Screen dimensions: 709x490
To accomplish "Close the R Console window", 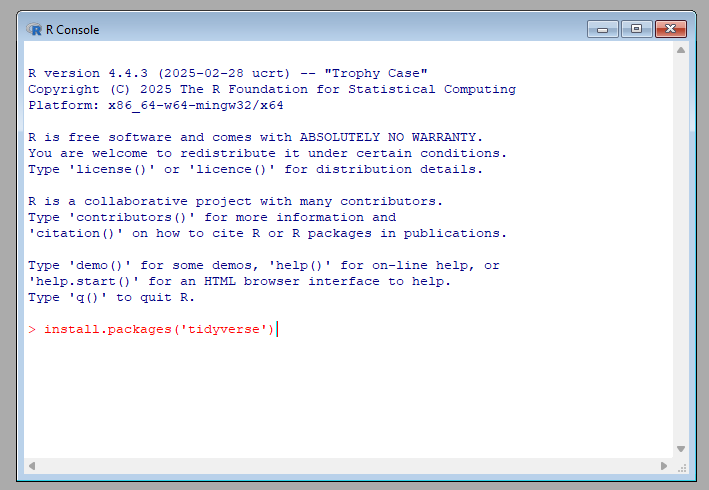I will pyautogui.click(x=670, y=29).
